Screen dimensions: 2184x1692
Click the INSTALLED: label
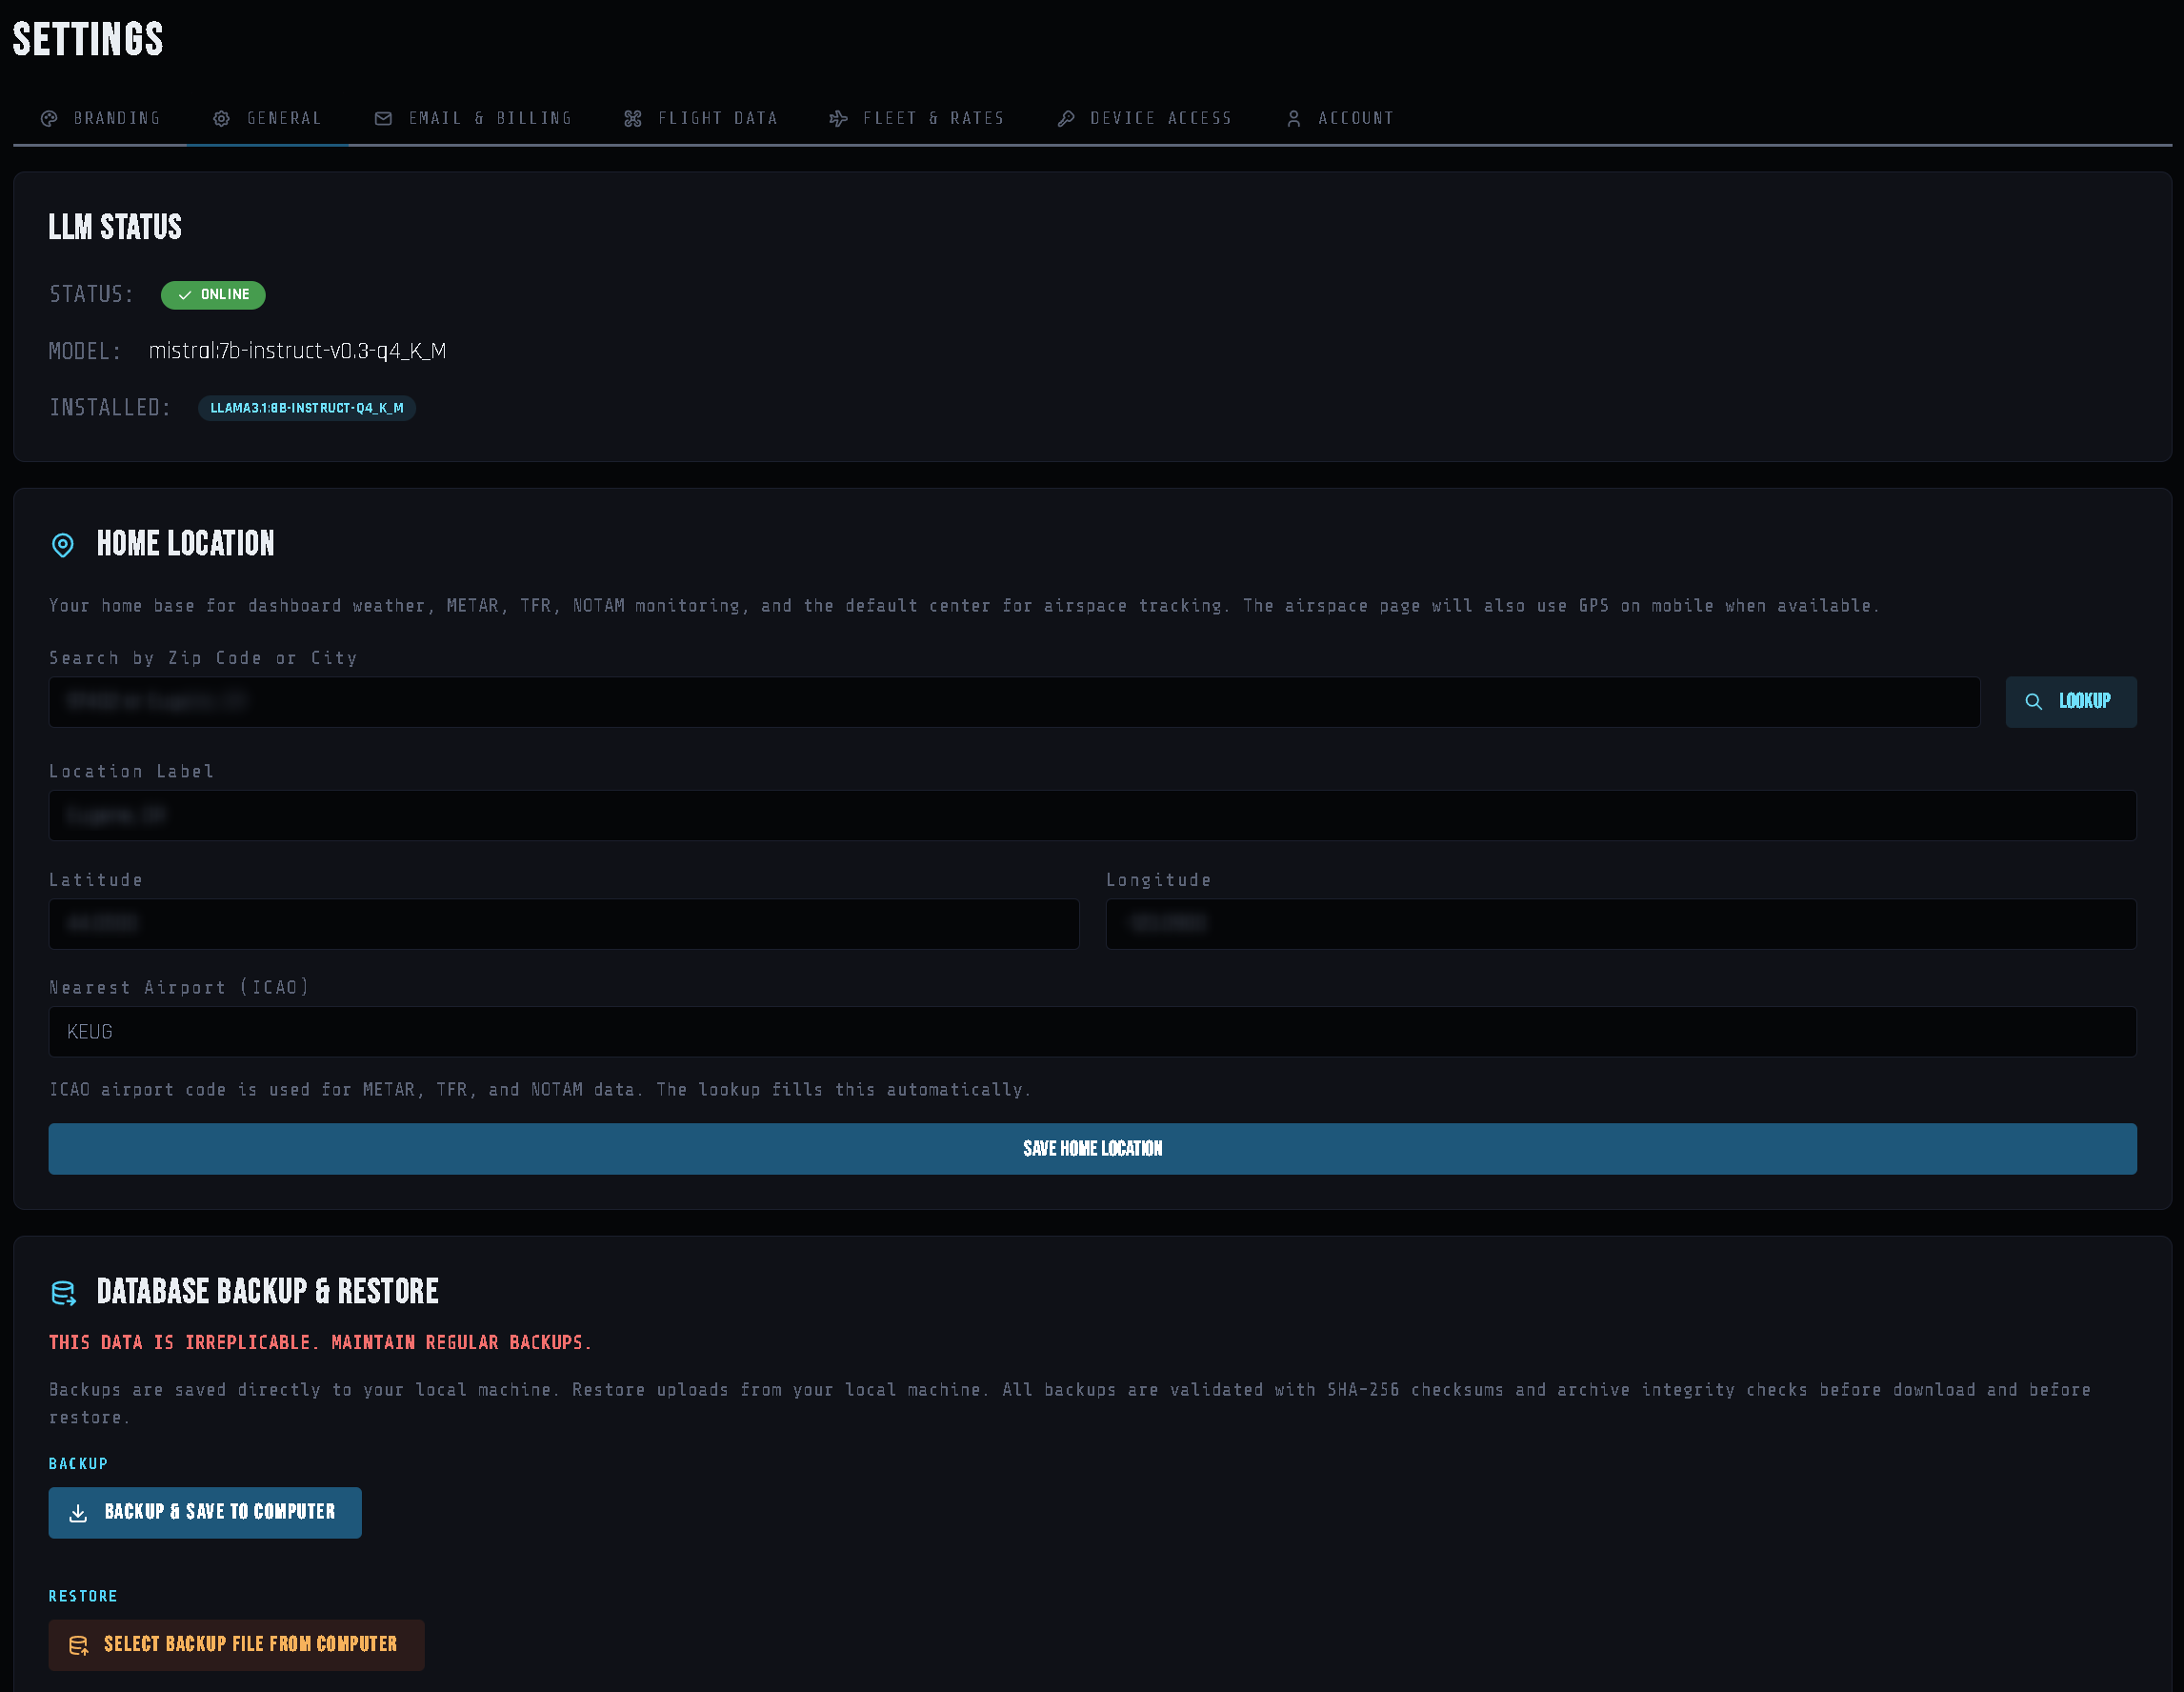110,407
